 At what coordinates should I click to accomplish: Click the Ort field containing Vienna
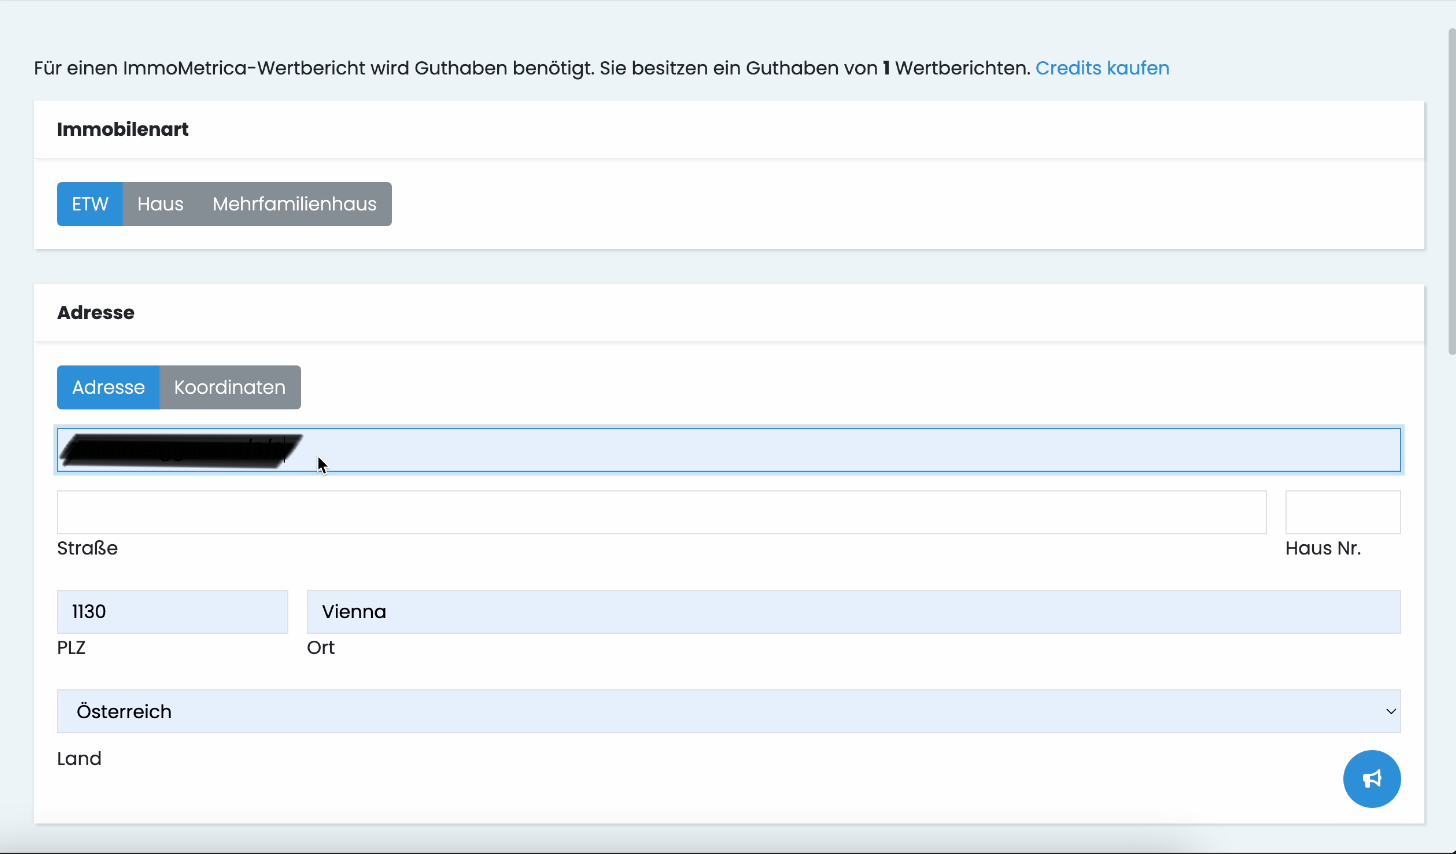click(x=853, y=612)
